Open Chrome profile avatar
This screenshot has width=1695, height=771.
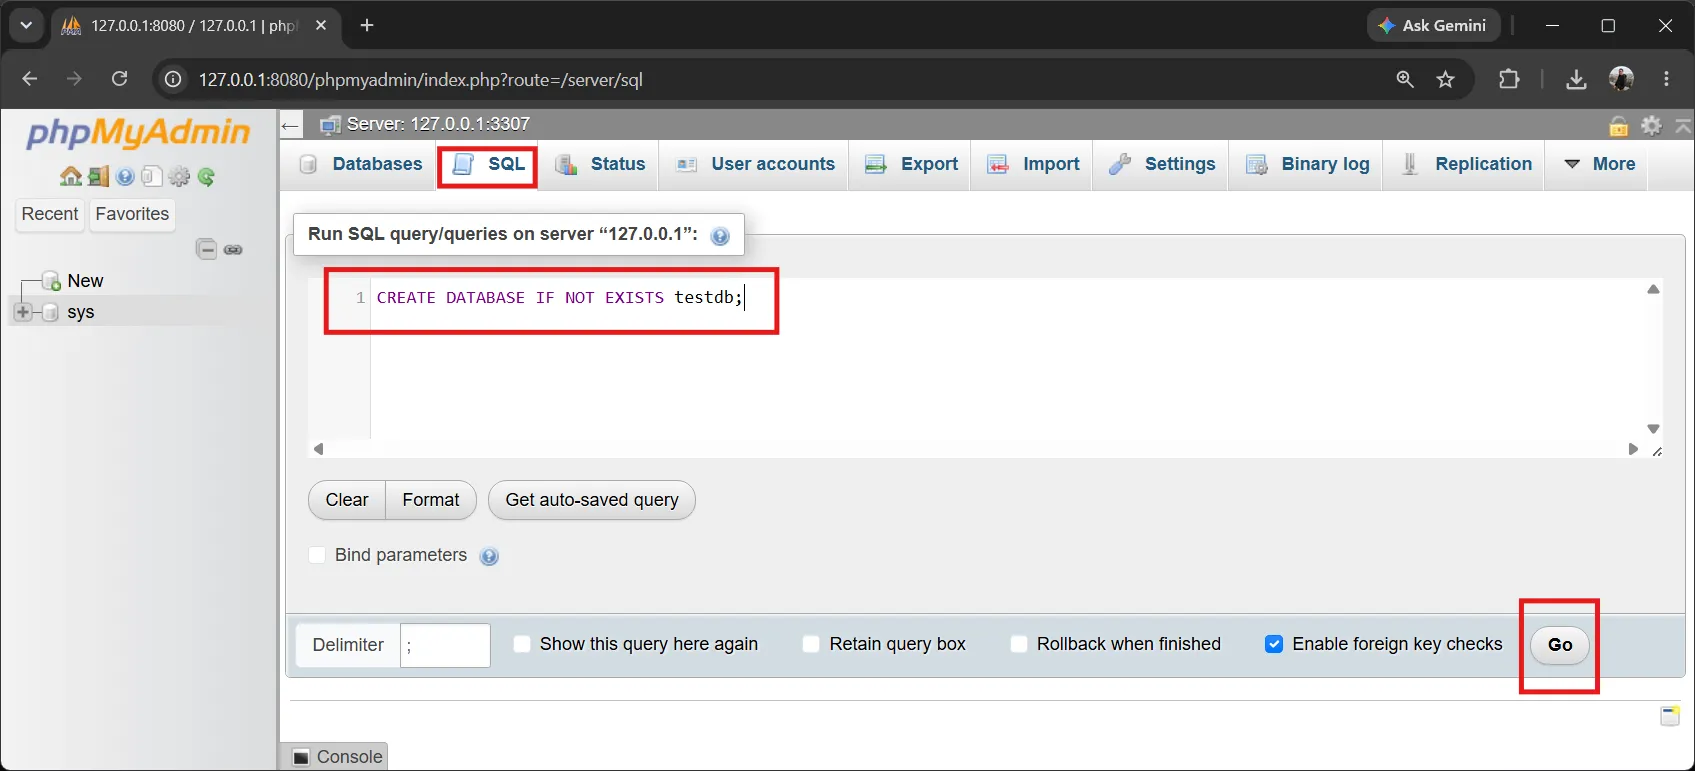click(1621, 79)
